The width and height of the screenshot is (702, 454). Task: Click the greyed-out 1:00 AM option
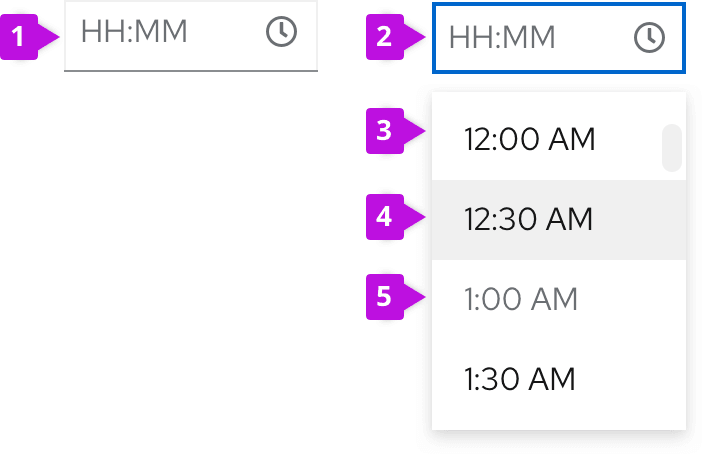tap(521, 299)
